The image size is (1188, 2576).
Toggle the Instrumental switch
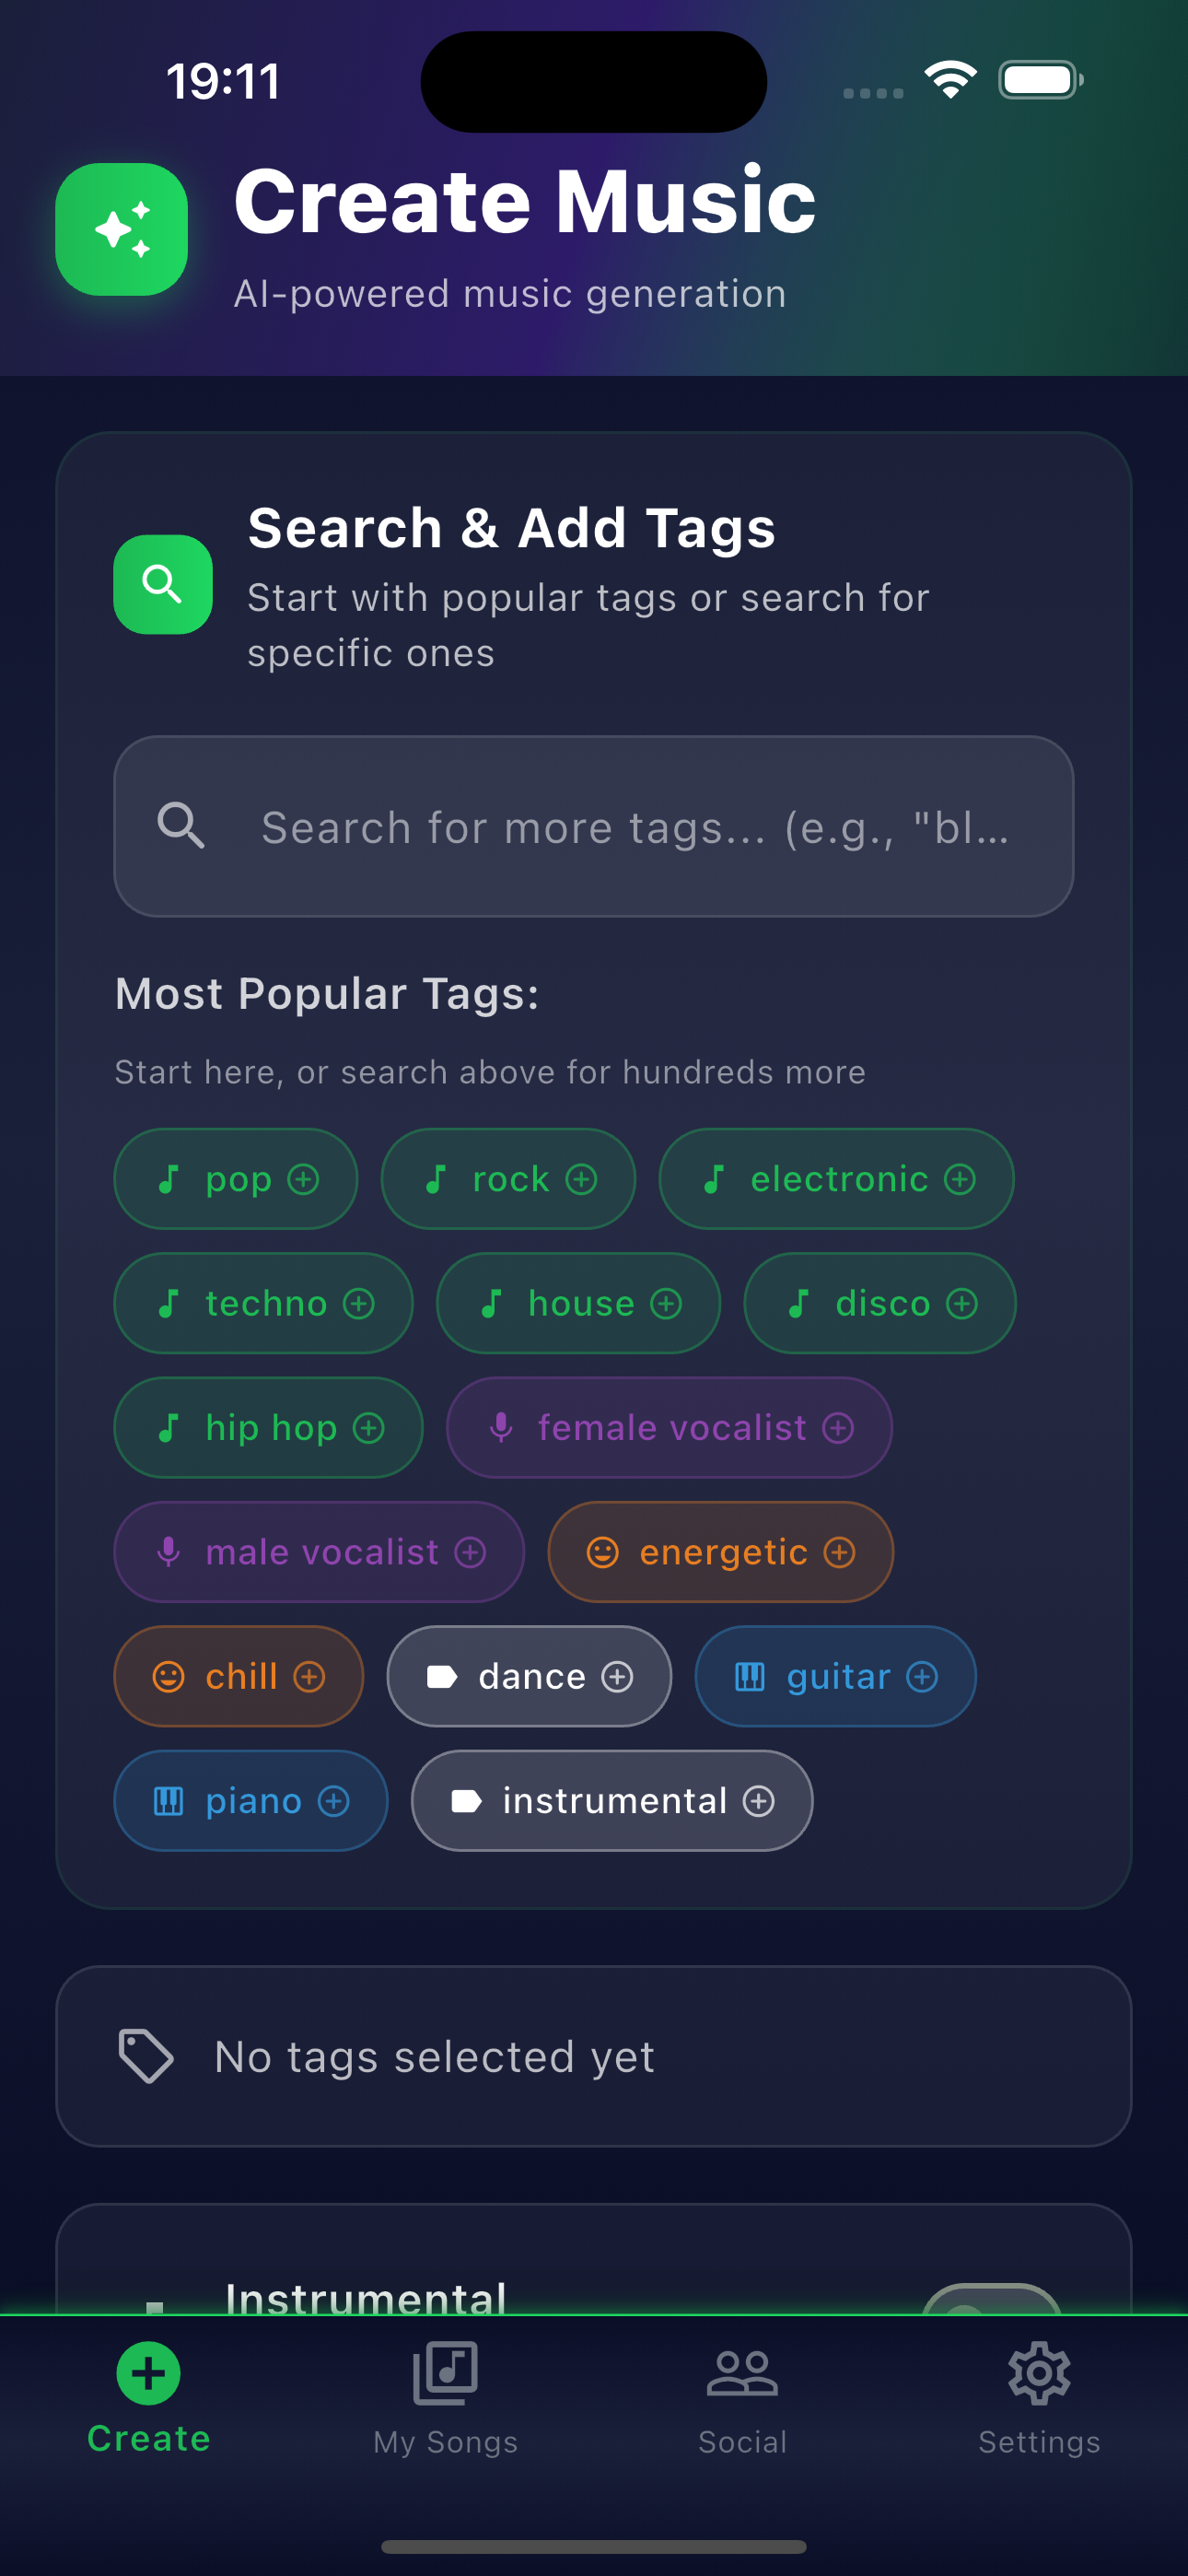point(991,2300)
